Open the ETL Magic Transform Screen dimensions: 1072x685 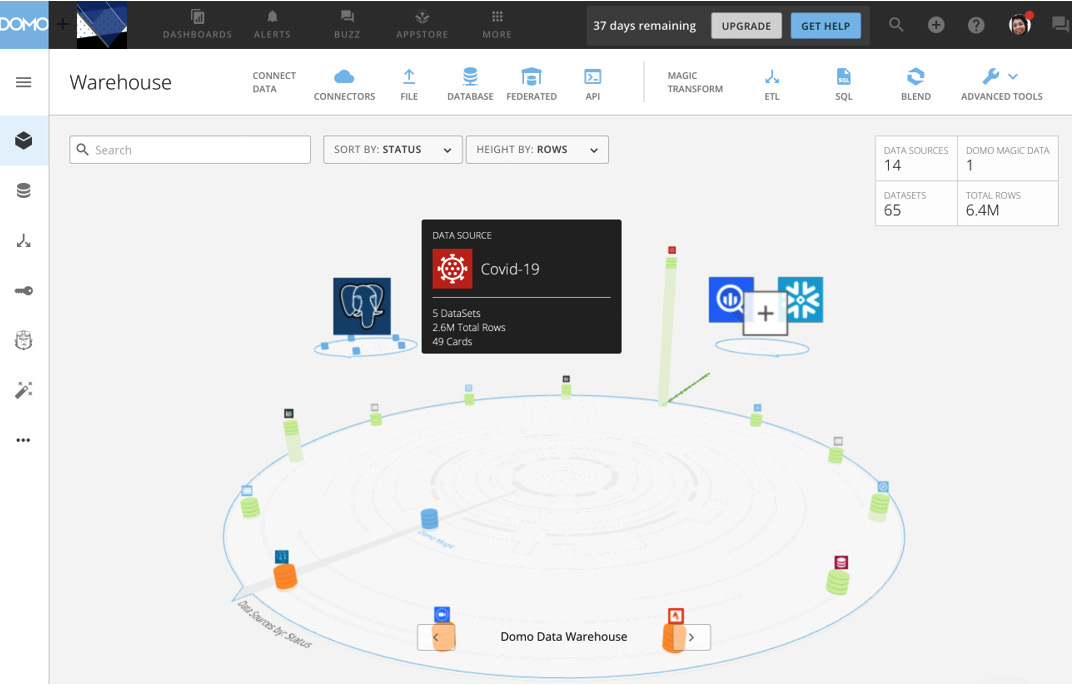pos(772,85)
